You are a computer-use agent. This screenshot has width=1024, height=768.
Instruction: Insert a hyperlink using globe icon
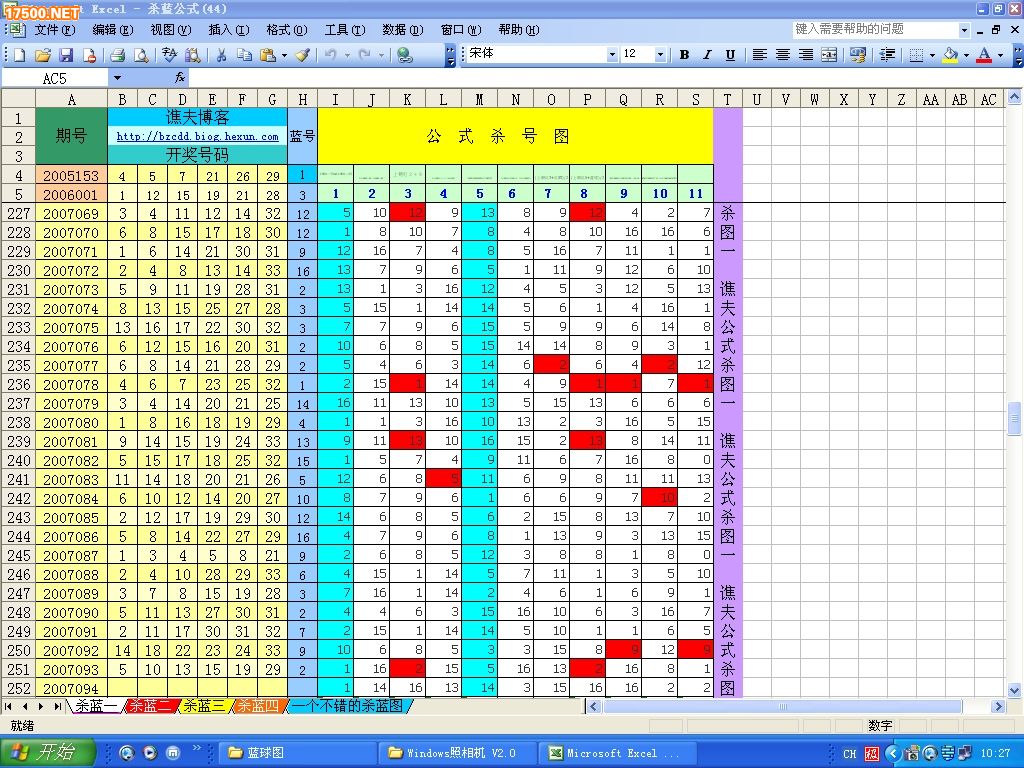coord(405,56)
